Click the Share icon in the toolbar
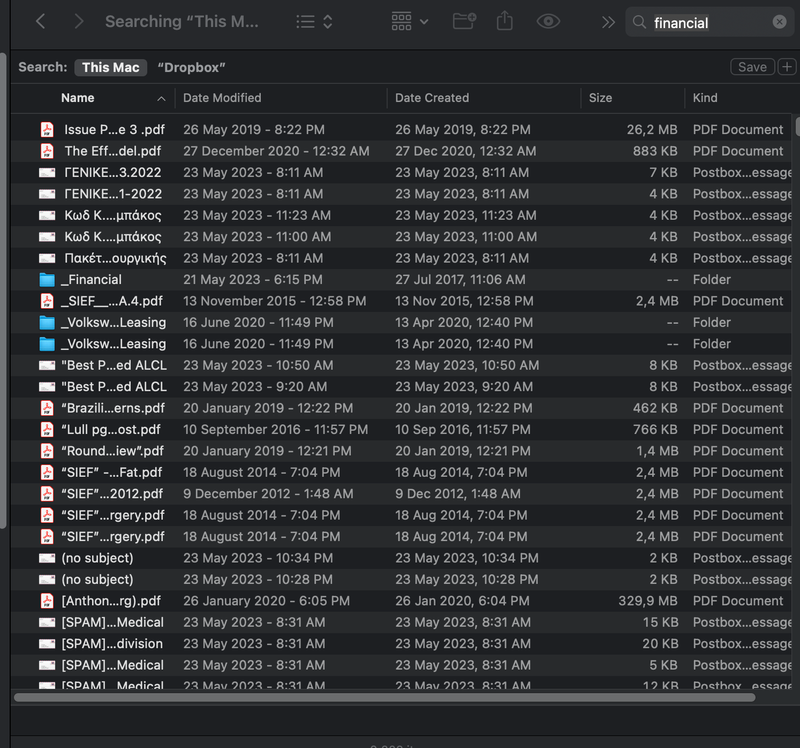 point(505,22)
